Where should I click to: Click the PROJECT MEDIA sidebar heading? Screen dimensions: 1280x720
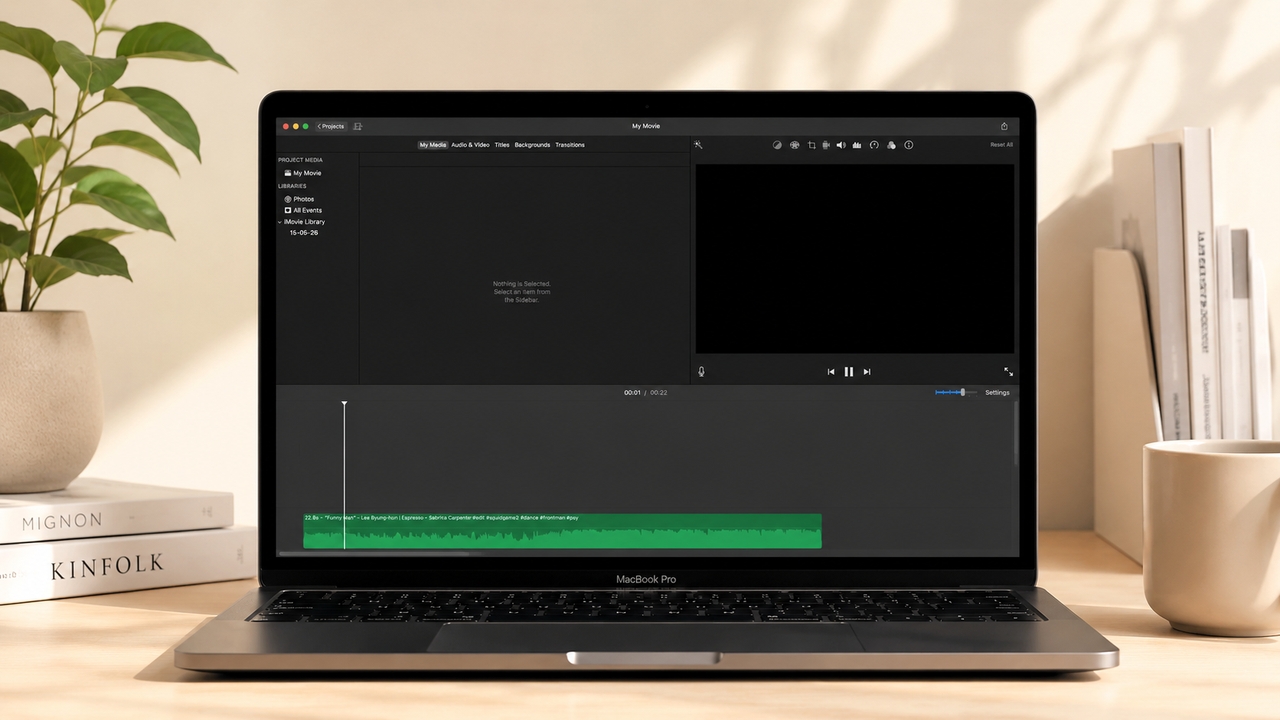click(x=300, y=160)
